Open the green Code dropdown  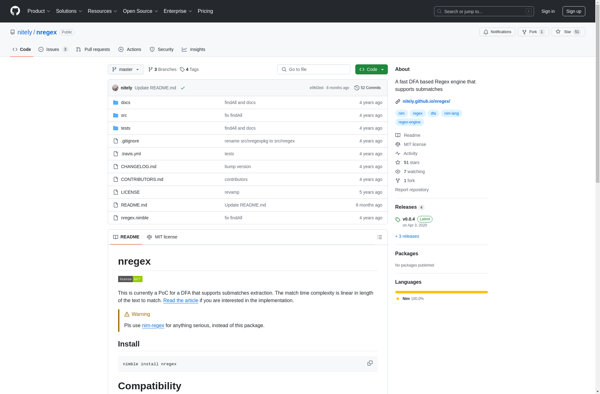pyautogui.click(x=371, y=69)
